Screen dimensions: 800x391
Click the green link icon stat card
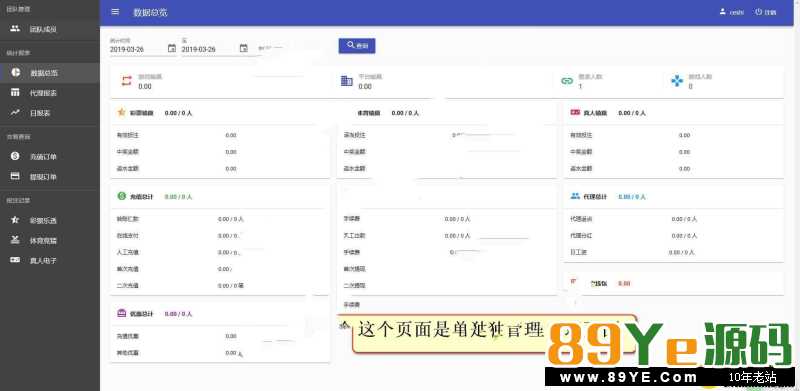point(567,81)
